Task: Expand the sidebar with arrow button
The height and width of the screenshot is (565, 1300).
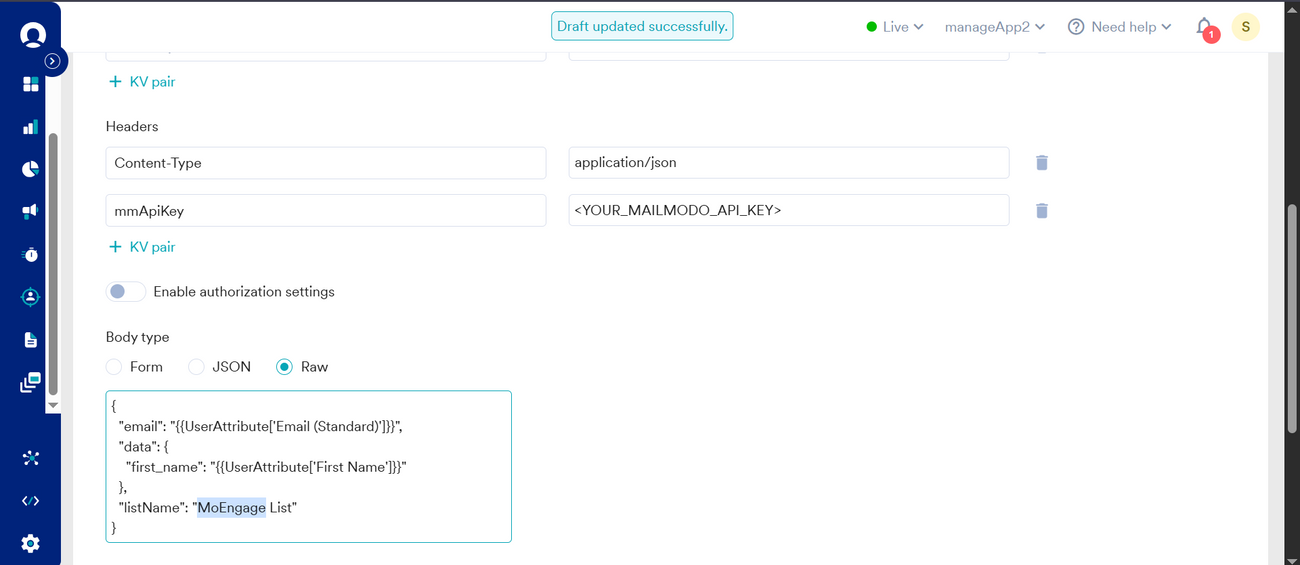Action: 53,61
